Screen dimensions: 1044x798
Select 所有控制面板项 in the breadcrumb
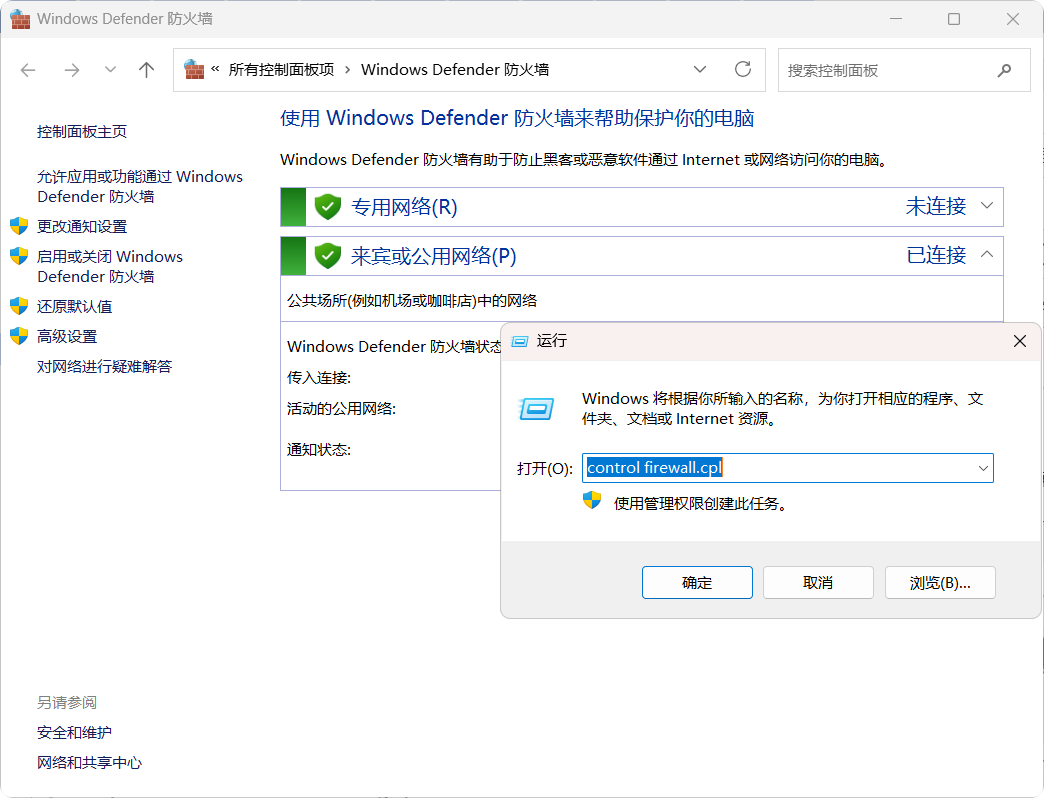click(x=281, y=70)
